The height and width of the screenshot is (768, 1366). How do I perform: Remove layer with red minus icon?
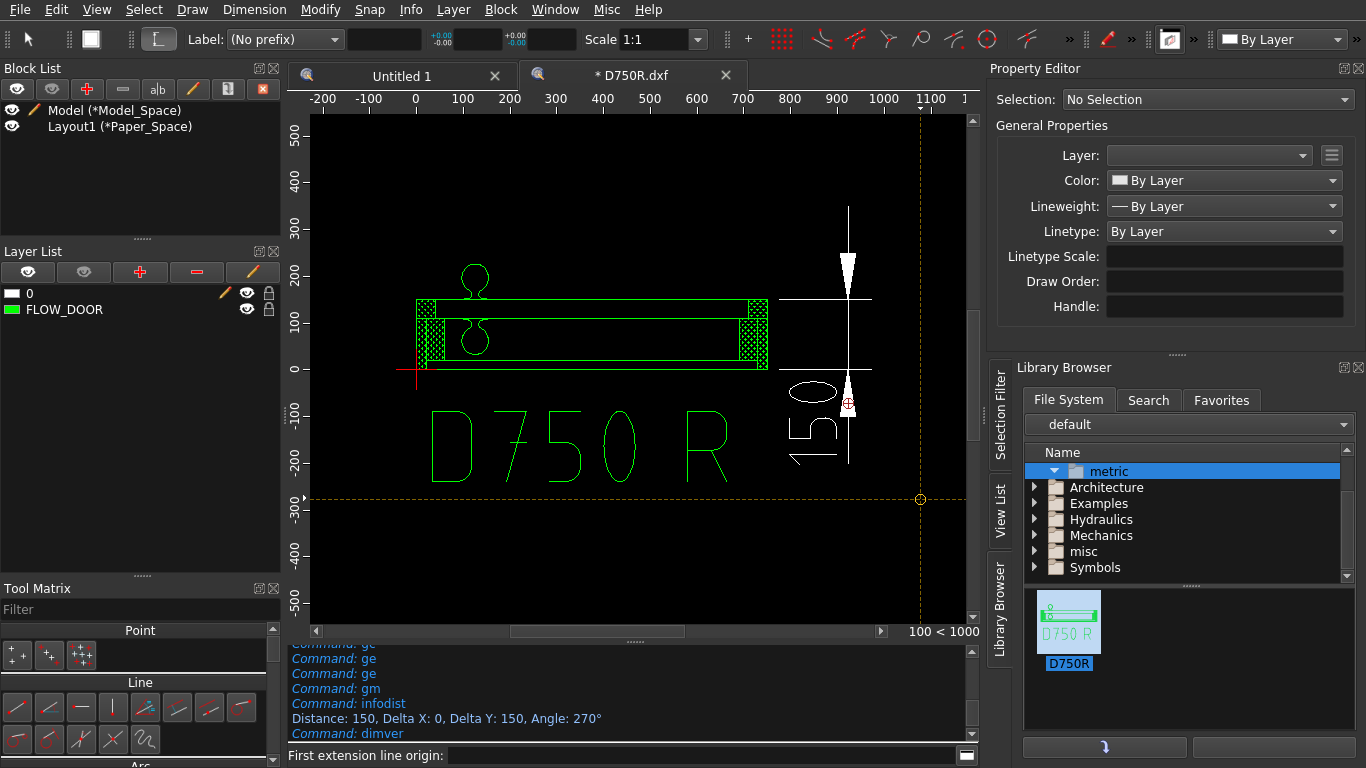coord(196,272)
